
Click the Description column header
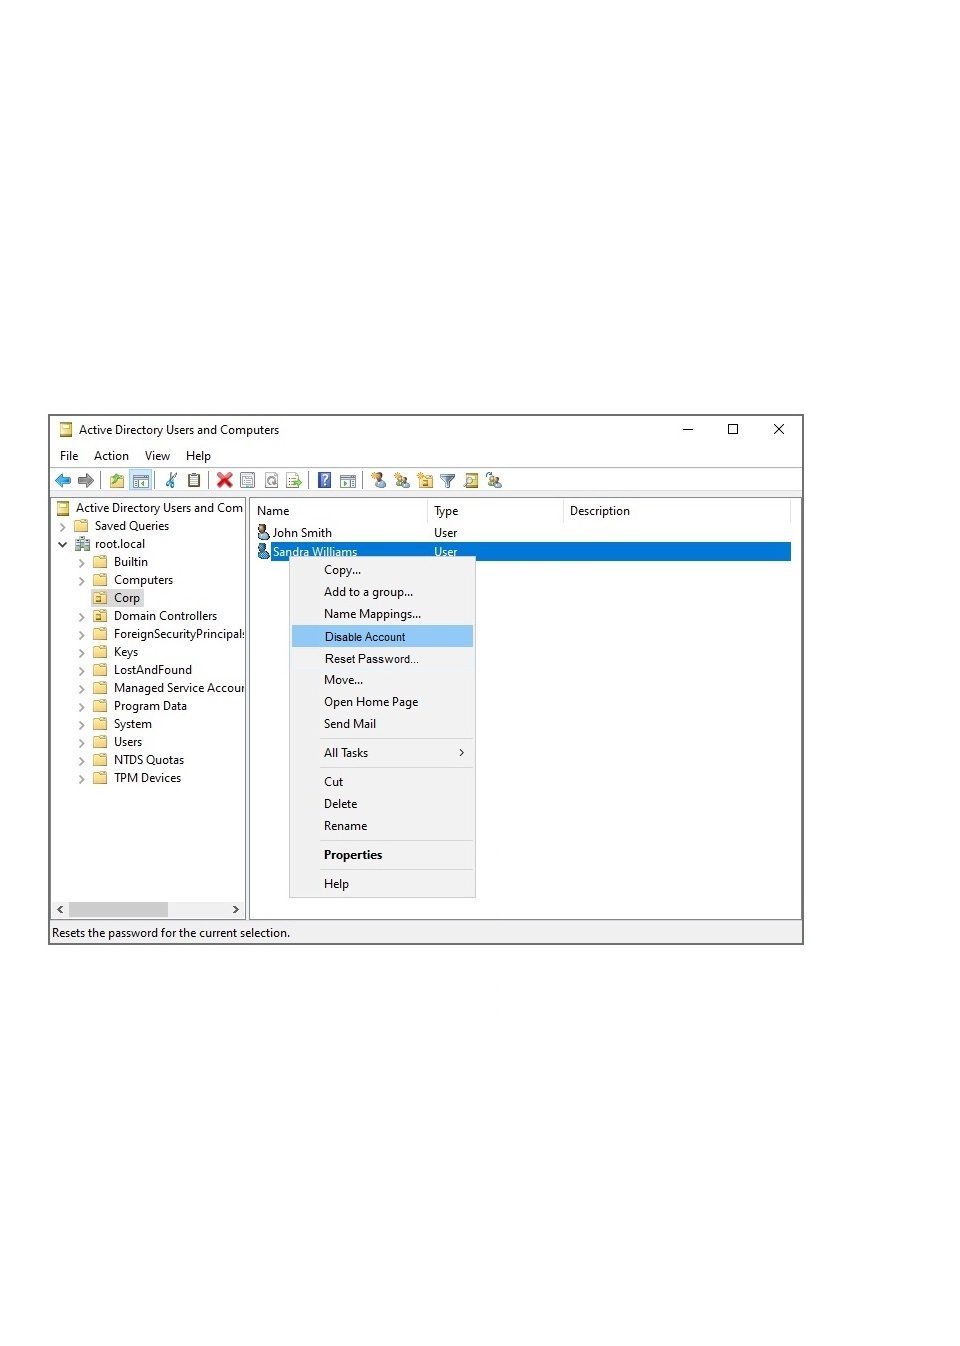pos(677,511)
